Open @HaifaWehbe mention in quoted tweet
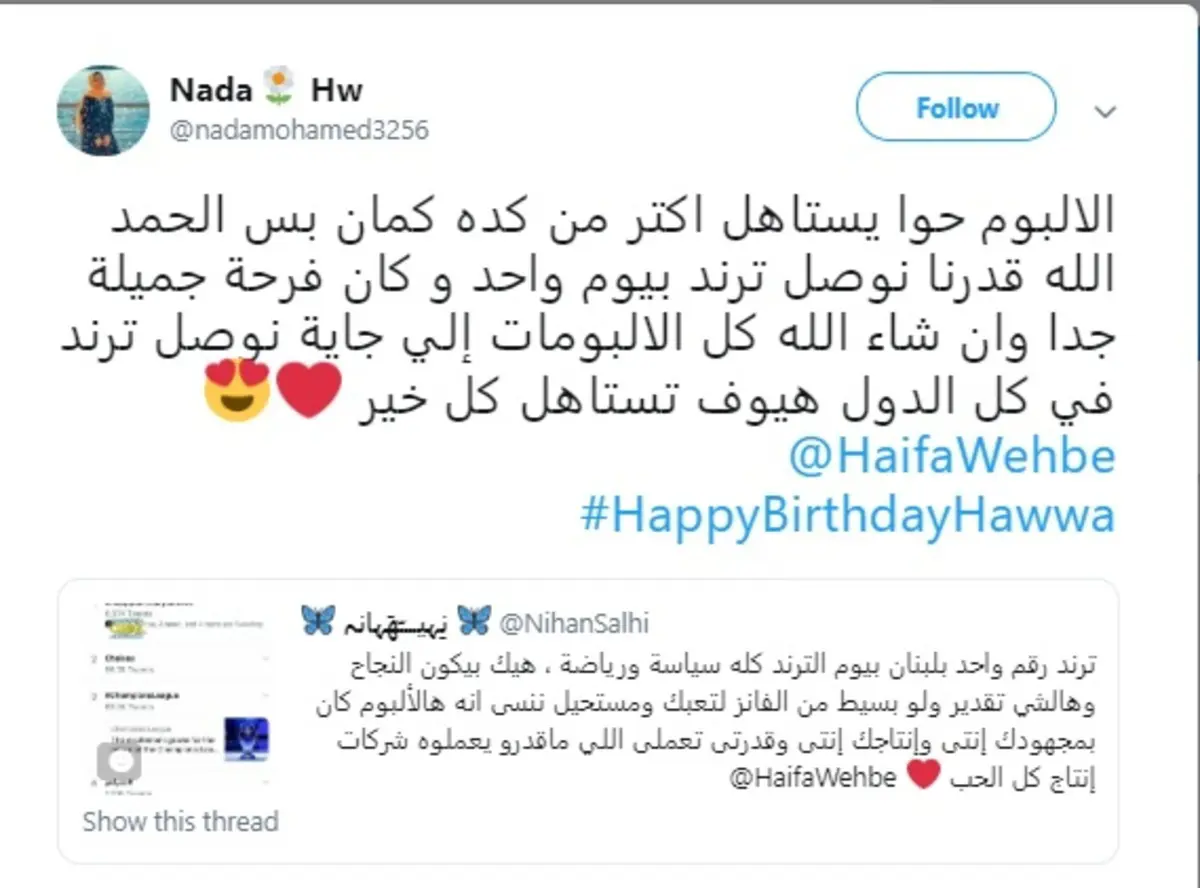The image size is (1200, 888). click(x=812, y=778)
